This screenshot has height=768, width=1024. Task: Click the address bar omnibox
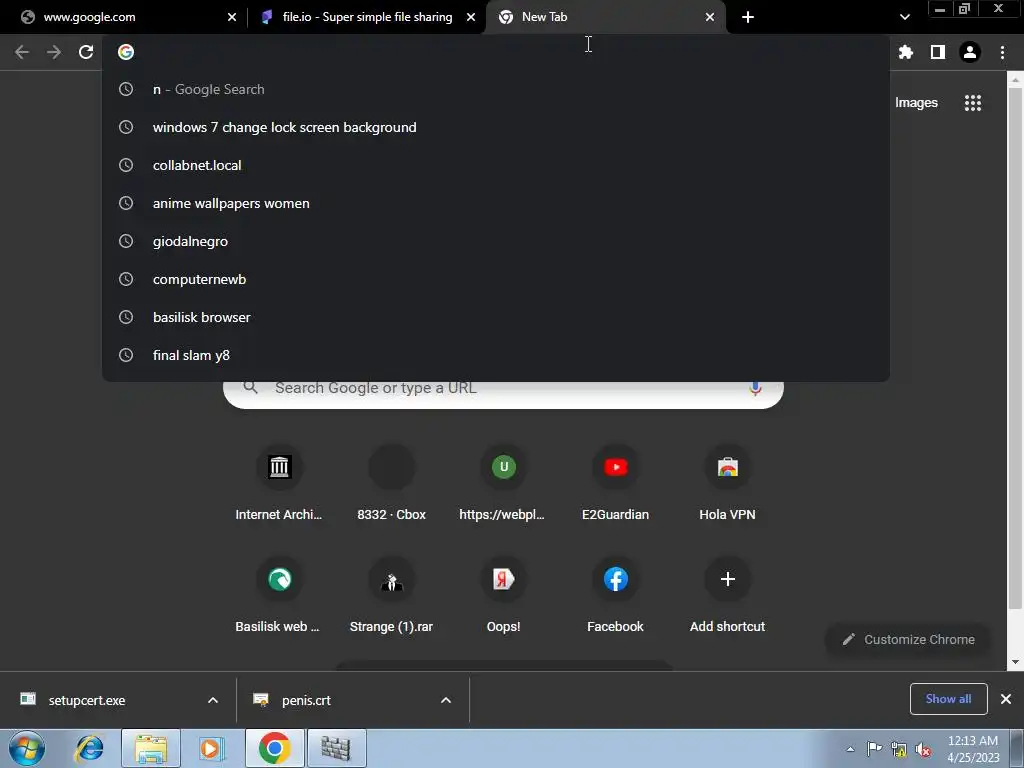496,52
